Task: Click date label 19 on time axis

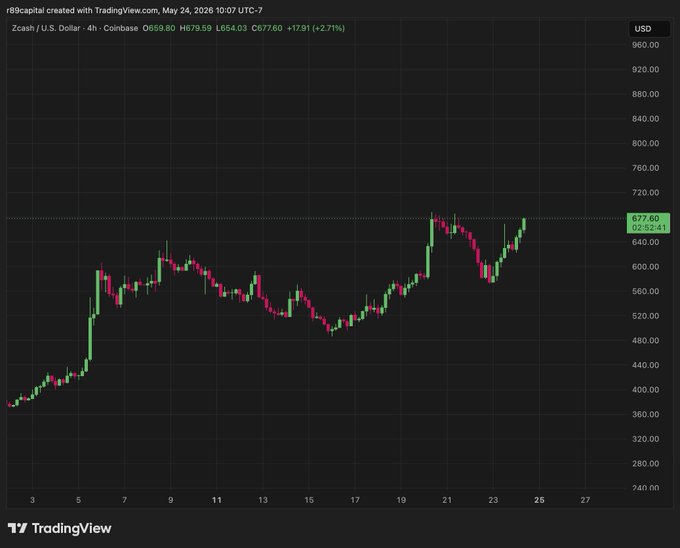Action: point(401,500)
